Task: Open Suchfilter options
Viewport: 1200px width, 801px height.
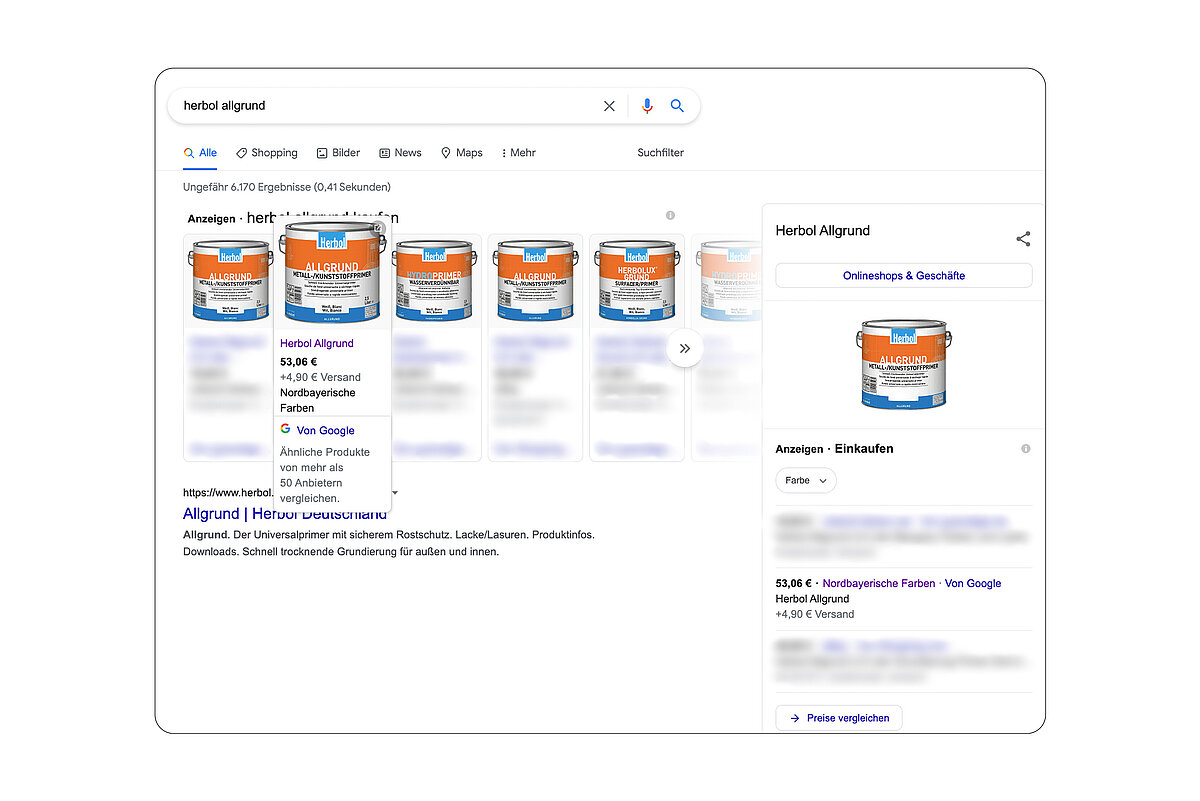Action: pos(661,153)
